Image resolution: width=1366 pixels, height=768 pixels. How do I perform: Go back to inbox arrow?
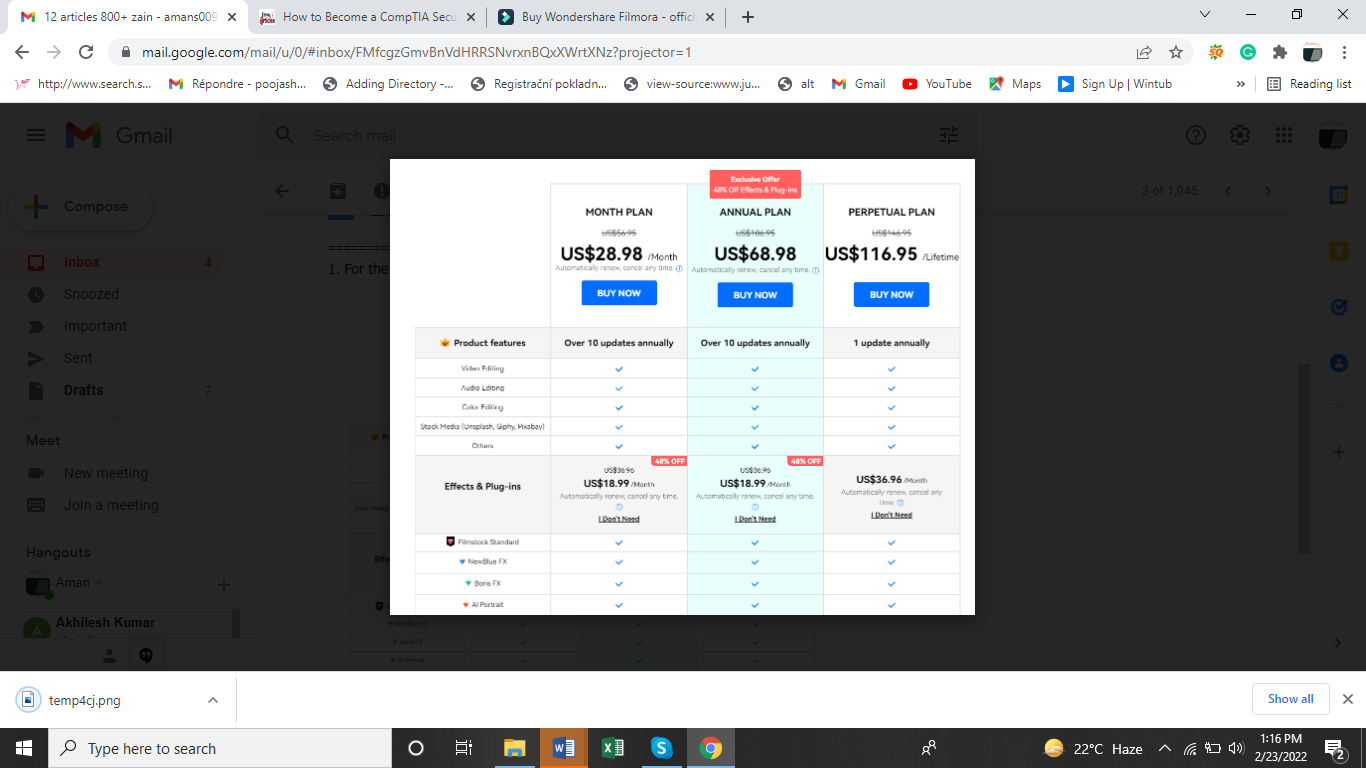coord(282,191)
